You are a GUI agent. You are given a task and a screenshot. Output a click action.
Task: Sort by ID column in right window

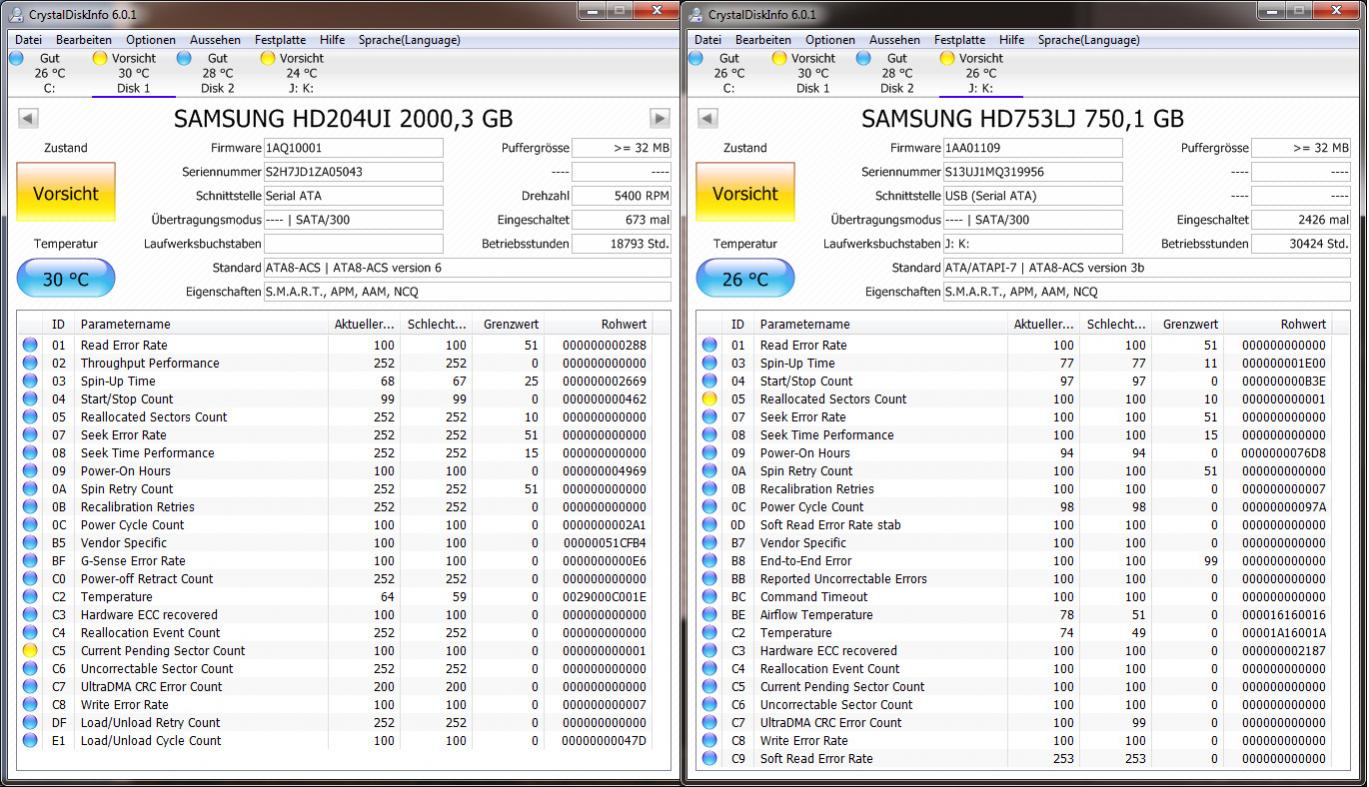[x=738, y=324]
